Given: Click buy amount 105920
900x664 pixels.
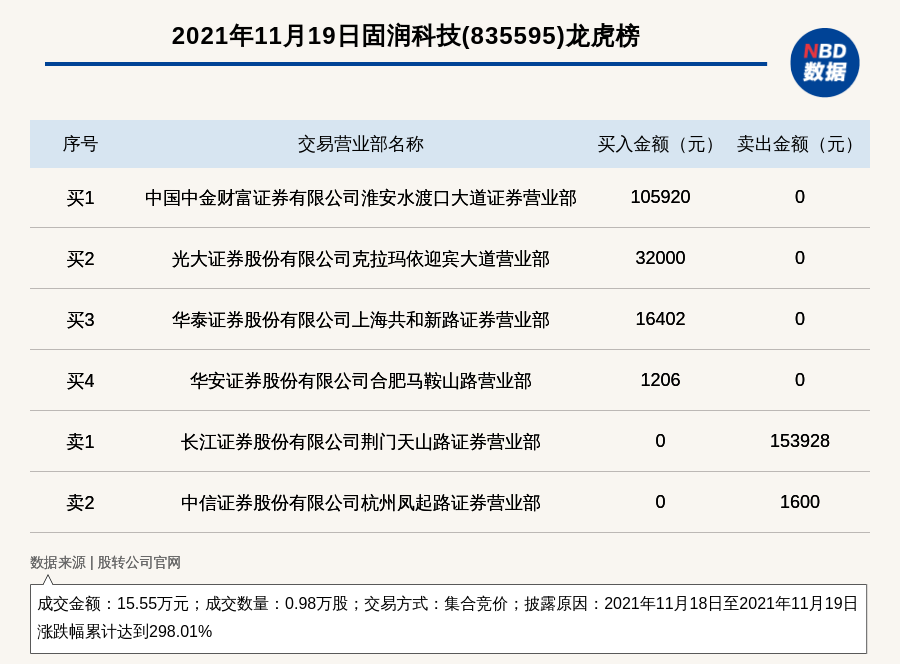Looking at the screenshot, I should point(660,197).
